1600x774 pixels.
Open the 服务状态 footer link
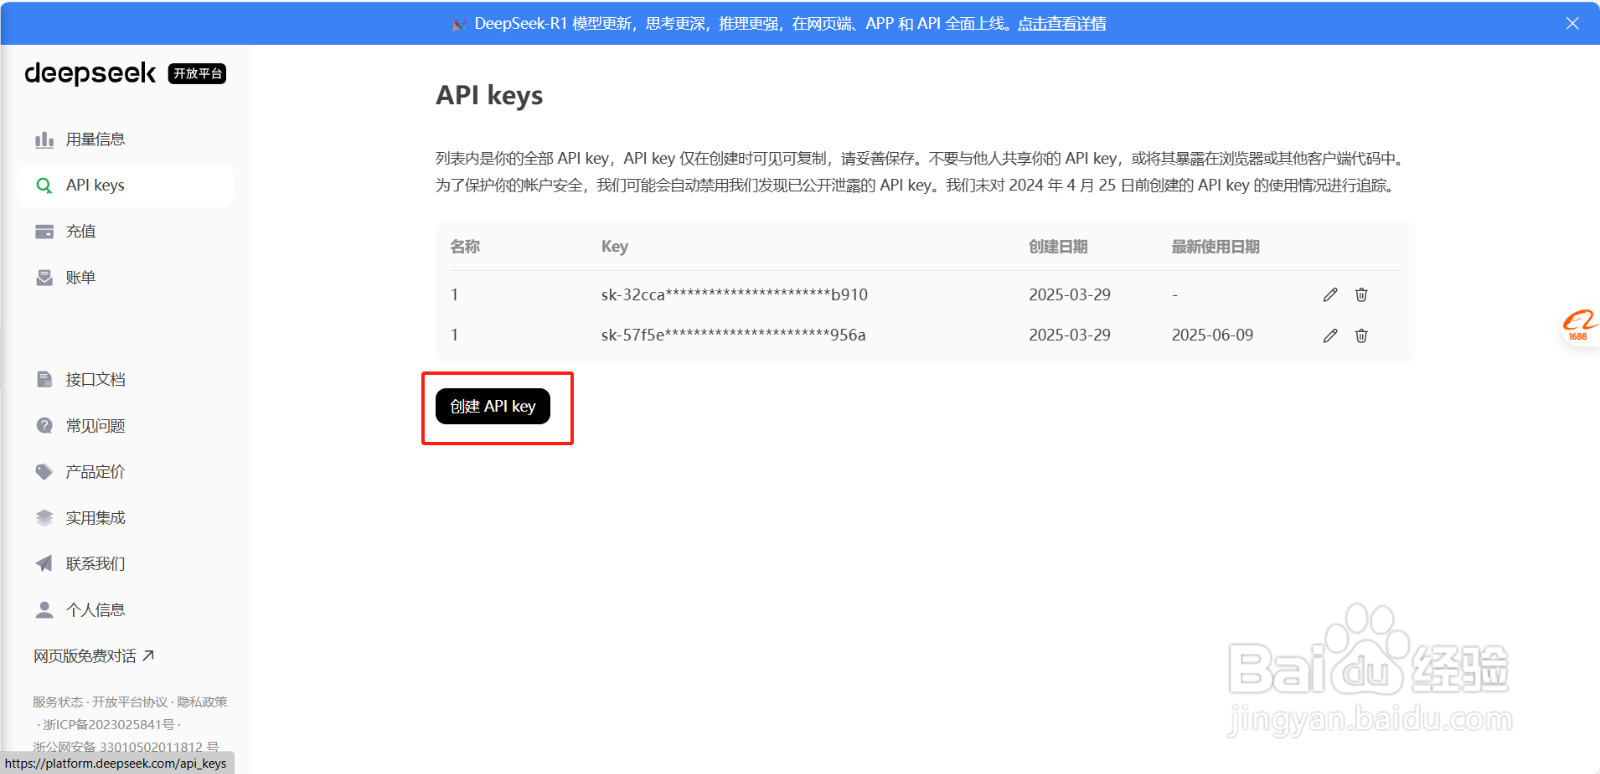(58, 702)
